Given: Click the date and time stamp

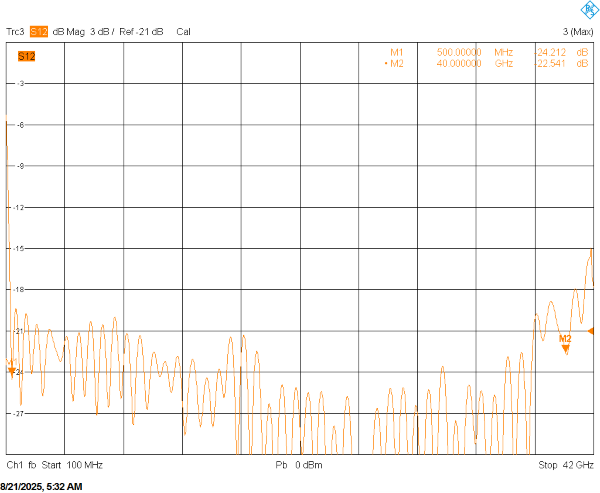Looking at the screenshot, I should click(x=41, y=486).
